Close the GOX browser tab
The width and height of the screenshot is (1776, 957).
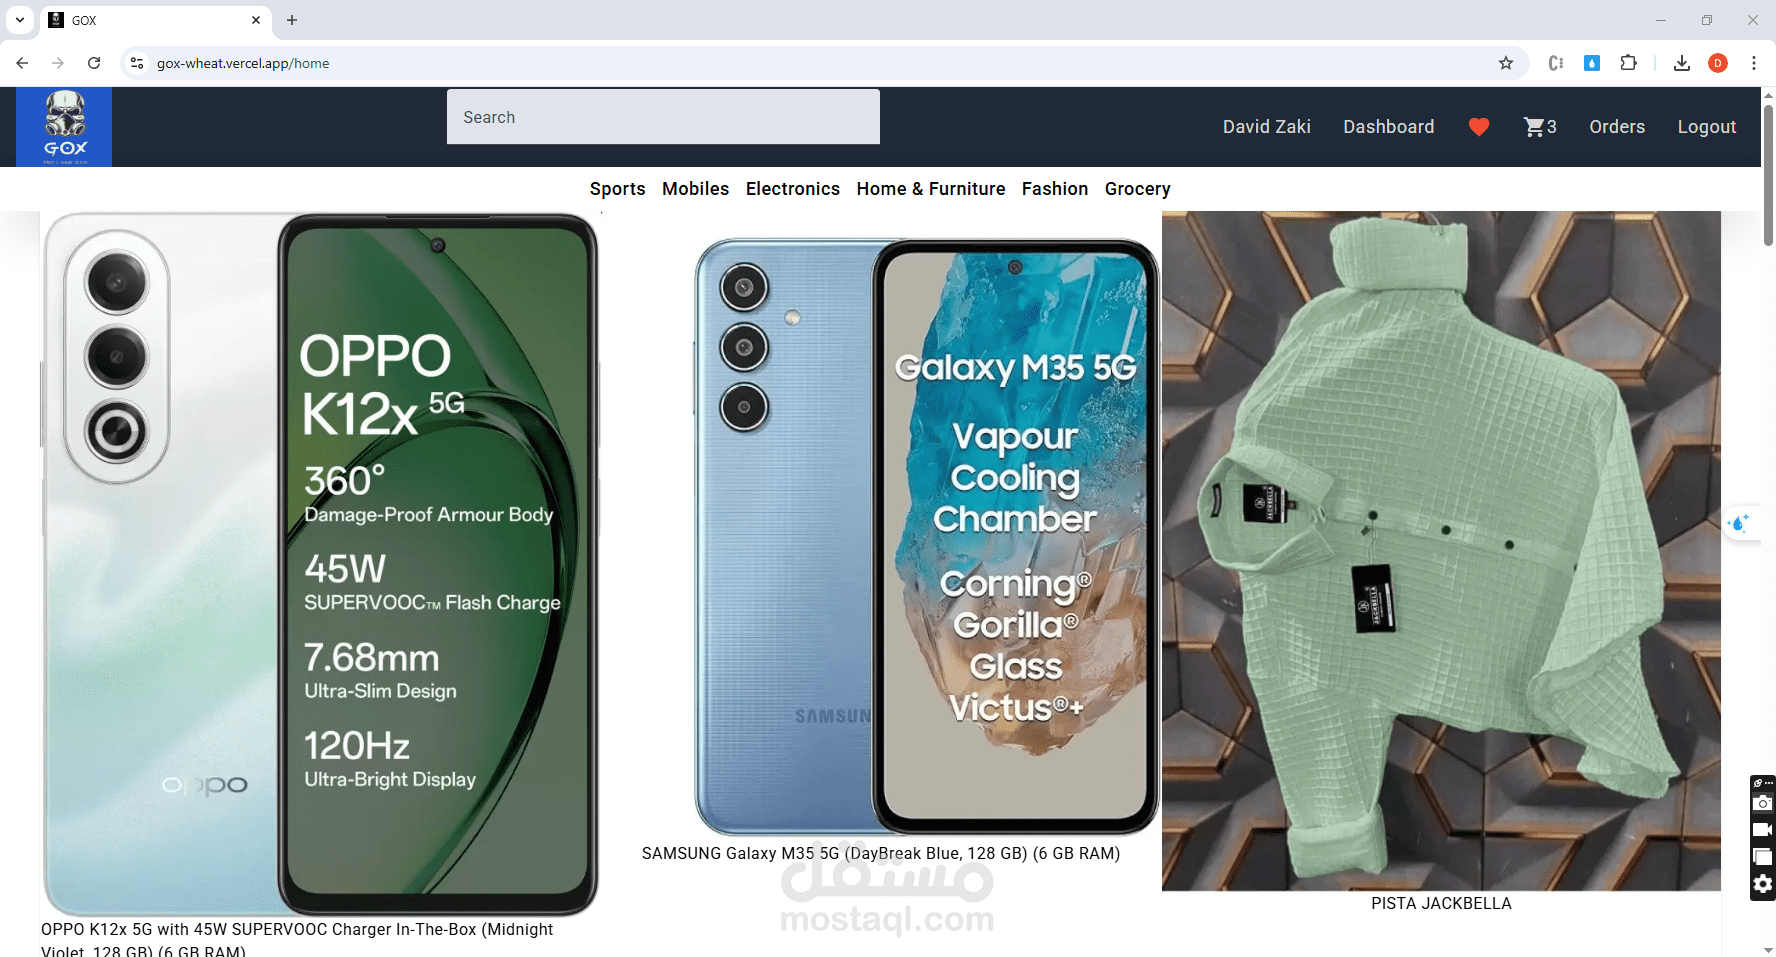256,20
